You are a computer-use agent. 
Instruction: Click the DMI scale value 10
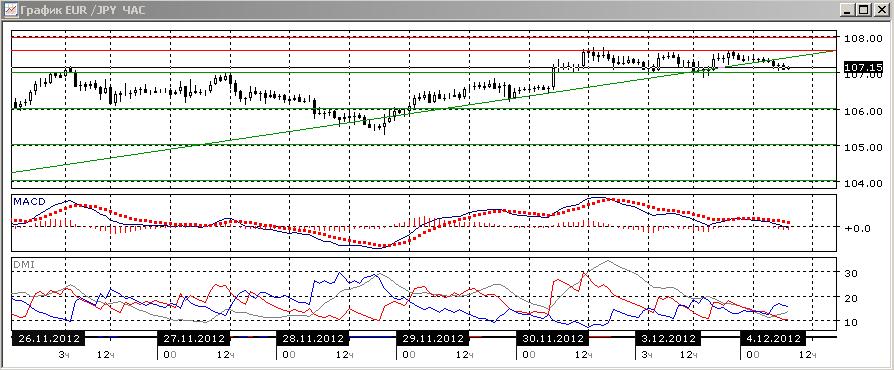tap(851, 322)
